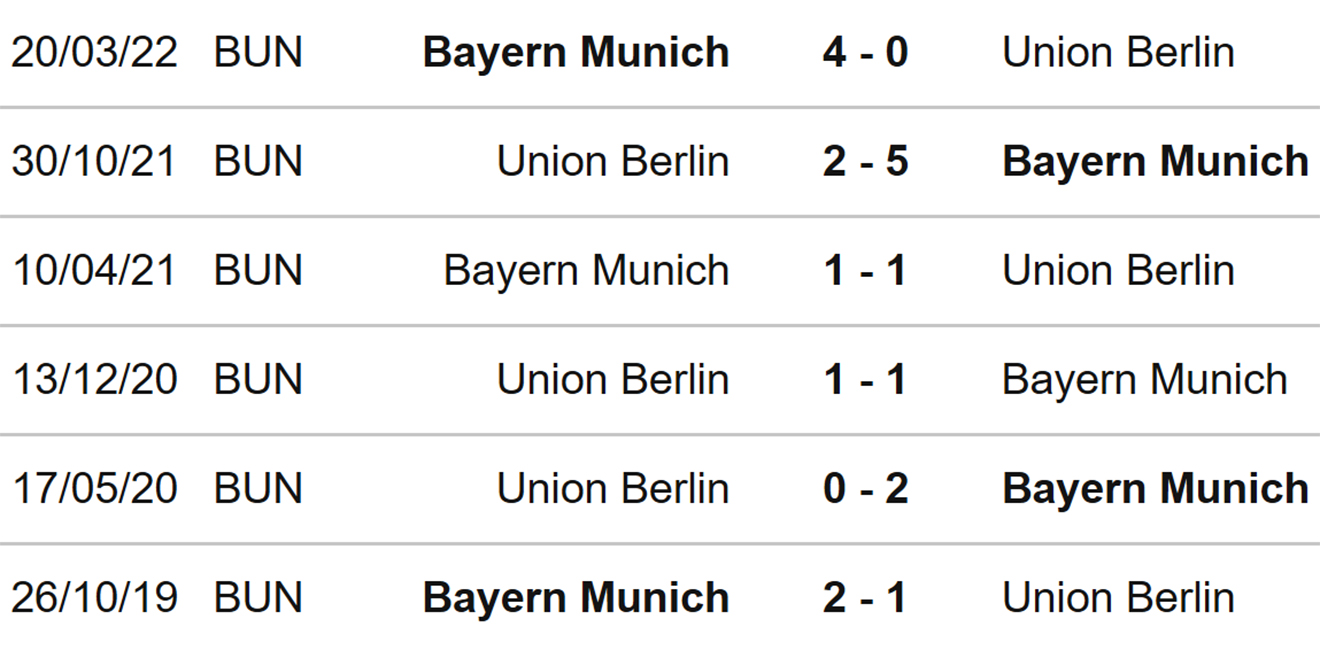Click the date 20/03/22

[x=94, y=52]
